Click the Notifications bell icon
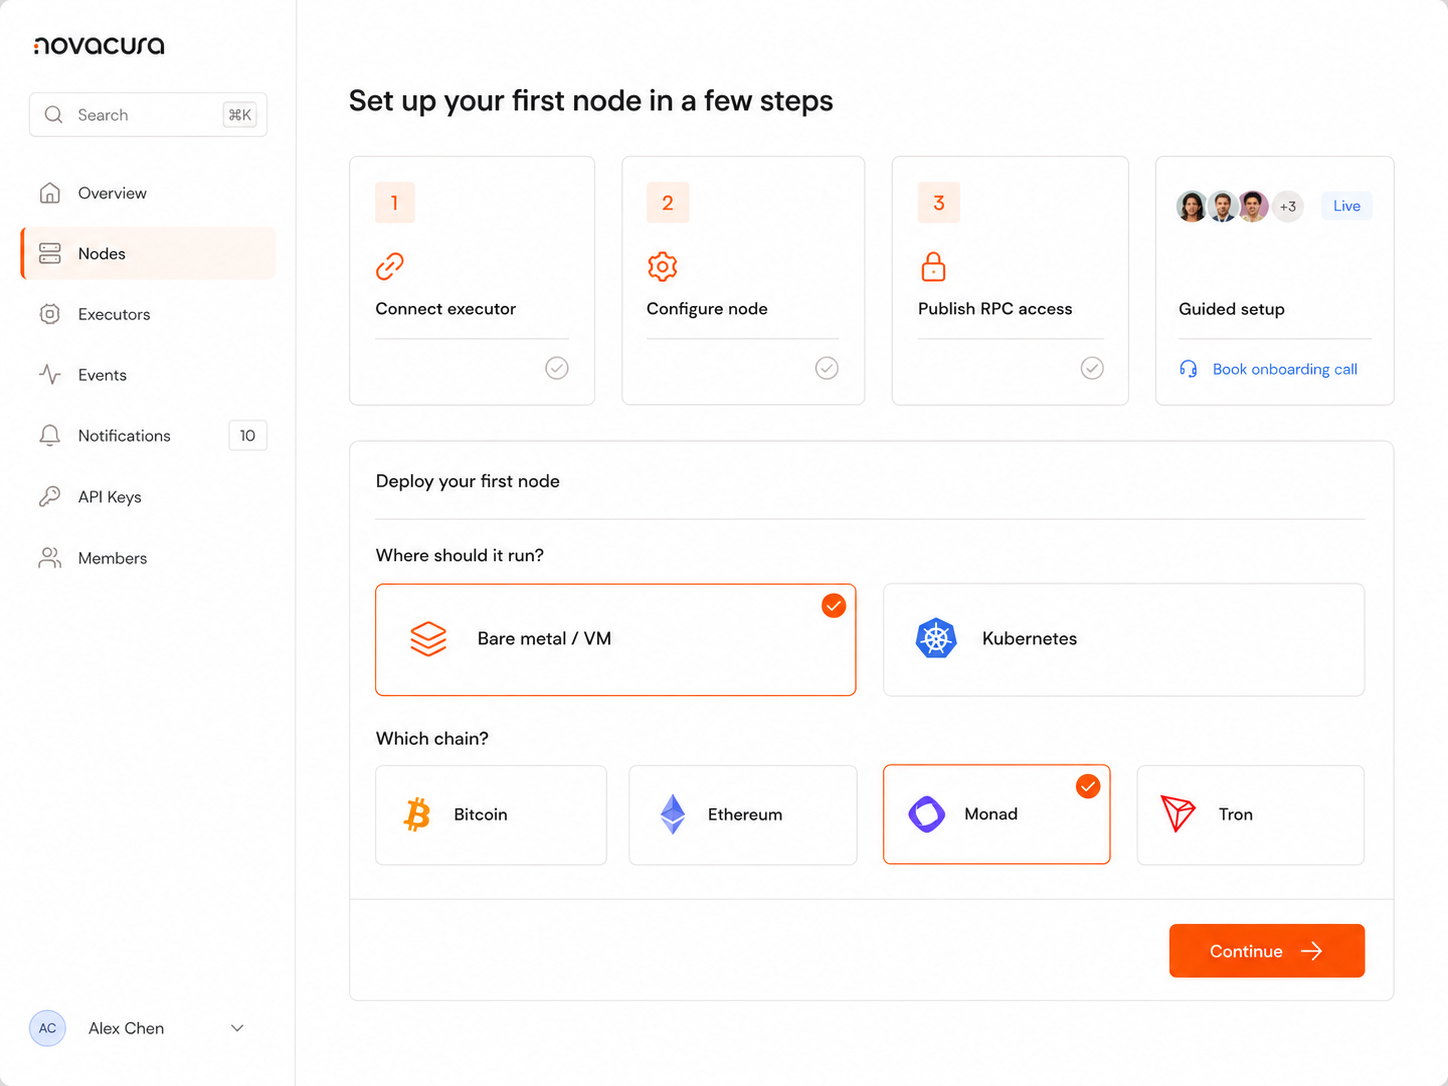Image resolution: width=1448 pixels, height=1086 pixels. [49, 435]
